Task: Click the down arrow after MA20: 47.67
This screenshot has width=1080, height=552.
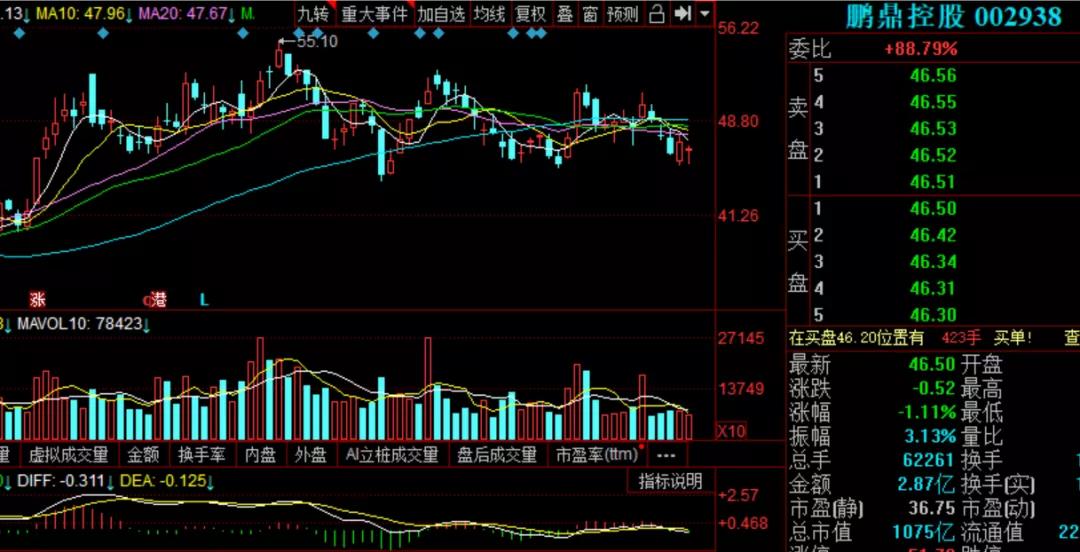Action: tap(232, 14)
